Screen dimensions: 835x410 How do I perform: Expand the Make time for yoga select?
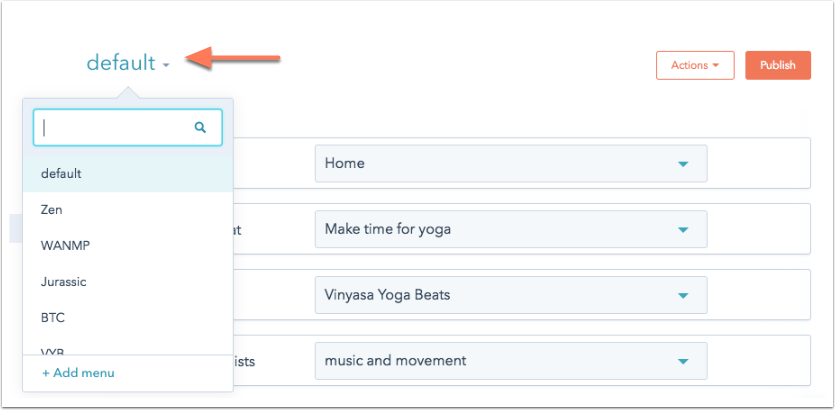tap(511, 229)
